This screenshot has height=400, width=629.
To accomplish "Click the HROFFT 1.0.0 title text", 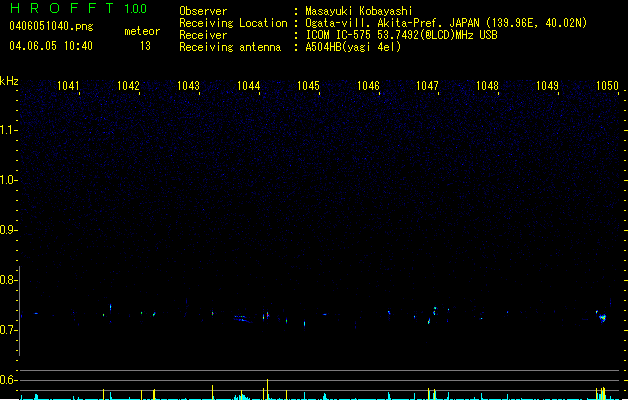I will coord(79,8).
